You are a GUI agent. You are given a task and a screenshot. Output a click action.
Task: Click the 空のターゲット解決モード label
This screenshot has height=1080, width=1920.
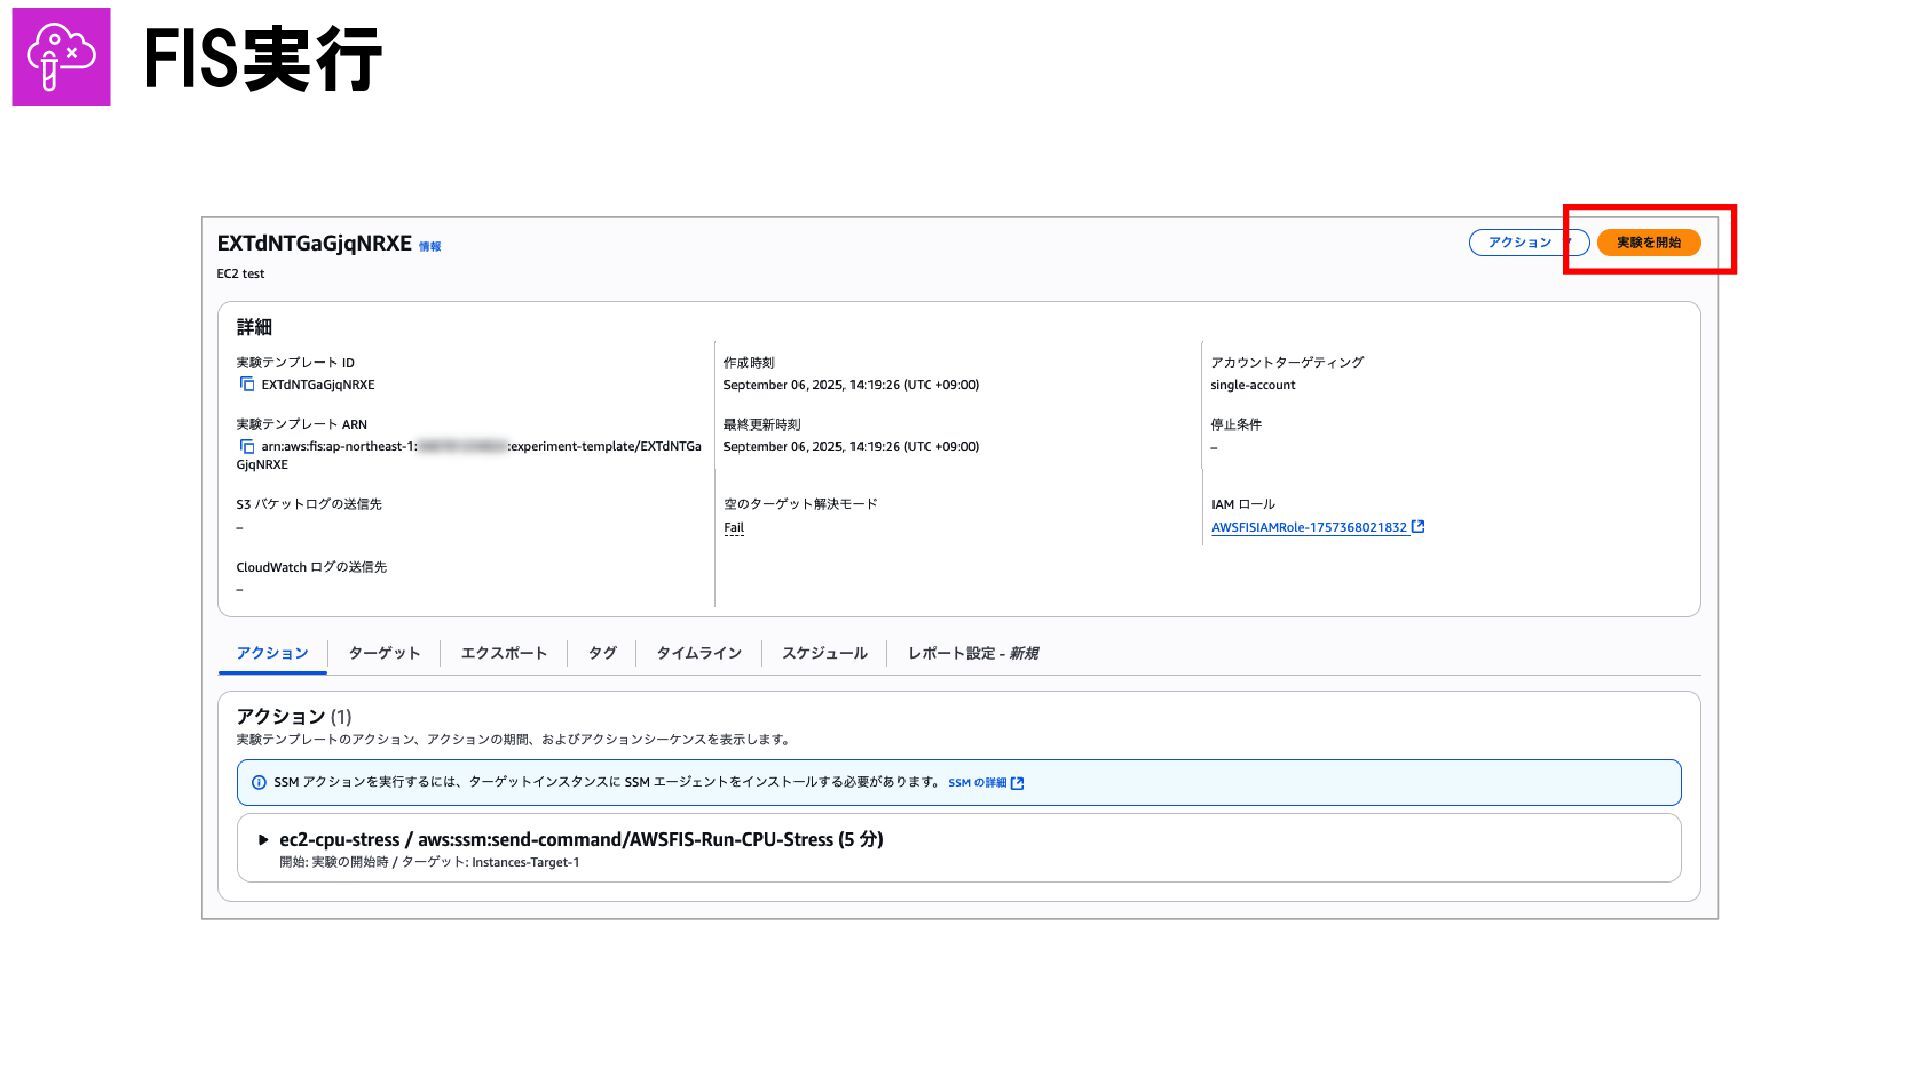pos(801,504)
